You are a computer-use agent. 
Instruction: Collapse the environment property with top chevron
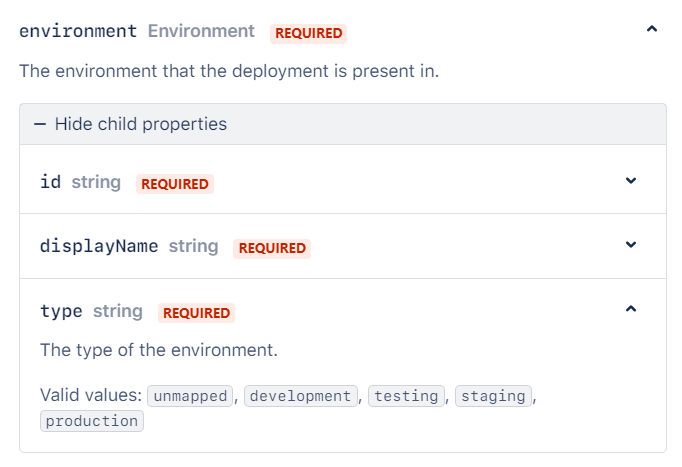click(652, 30)
